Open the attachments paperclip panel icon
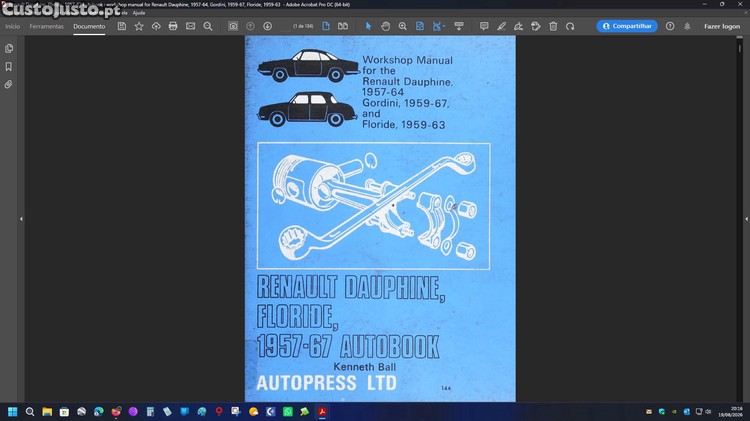 click(9, 85)
